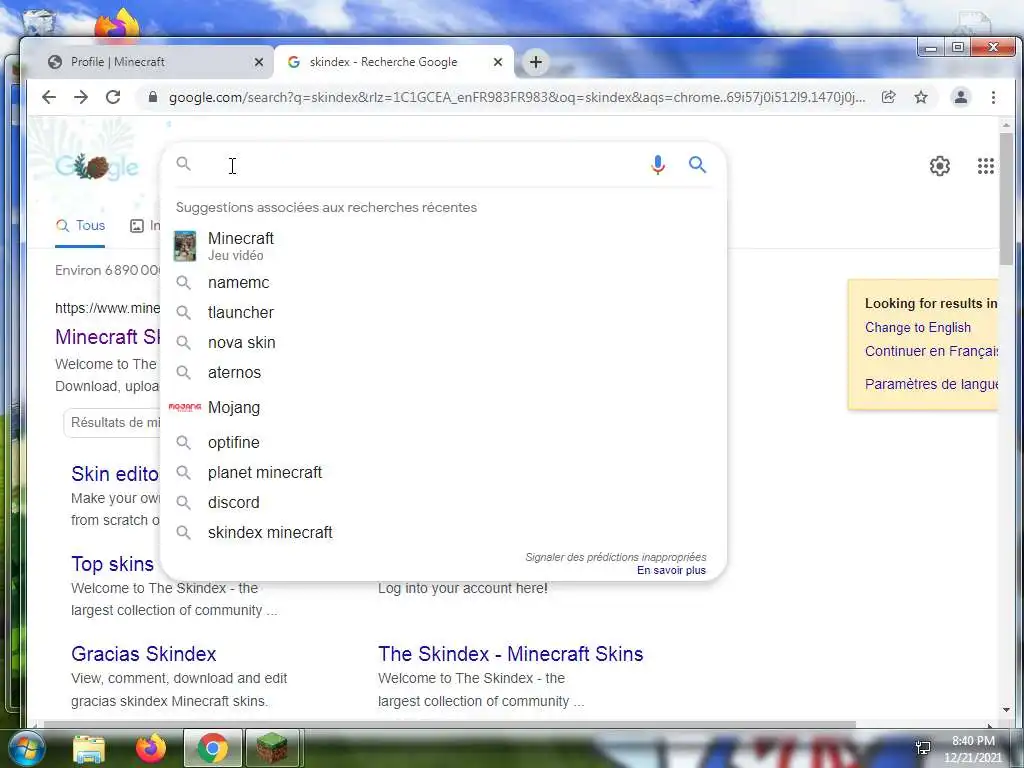Open the Top skins sitelink
This screenshot has height=768, width=1024.
[x=112, y=564]
